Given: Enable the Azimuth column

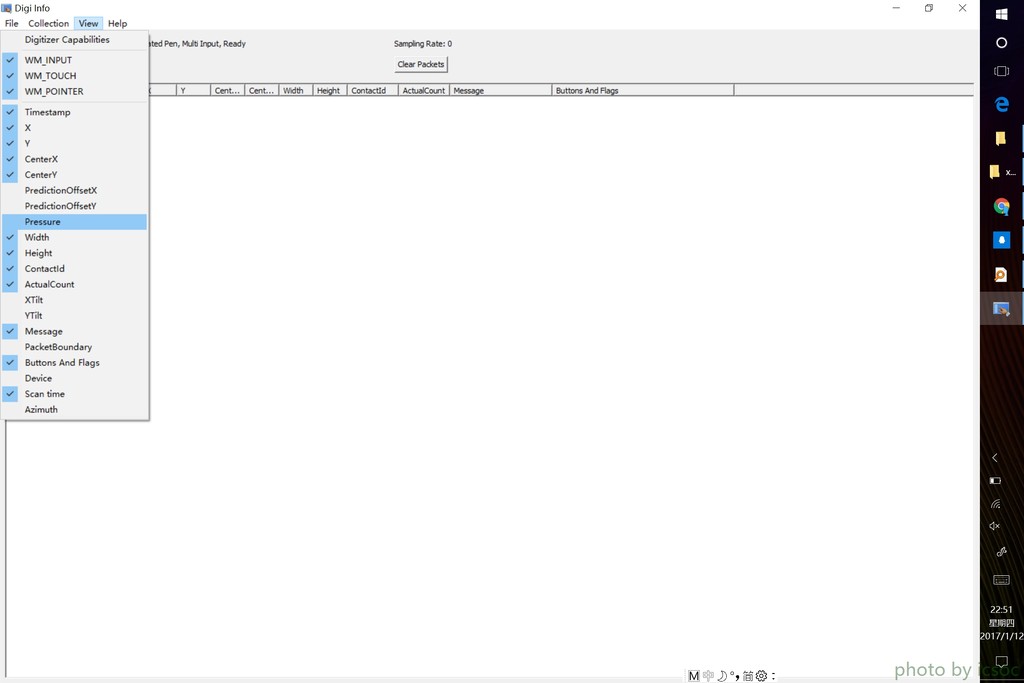Looking at the screenshot, I should point(74,410).
